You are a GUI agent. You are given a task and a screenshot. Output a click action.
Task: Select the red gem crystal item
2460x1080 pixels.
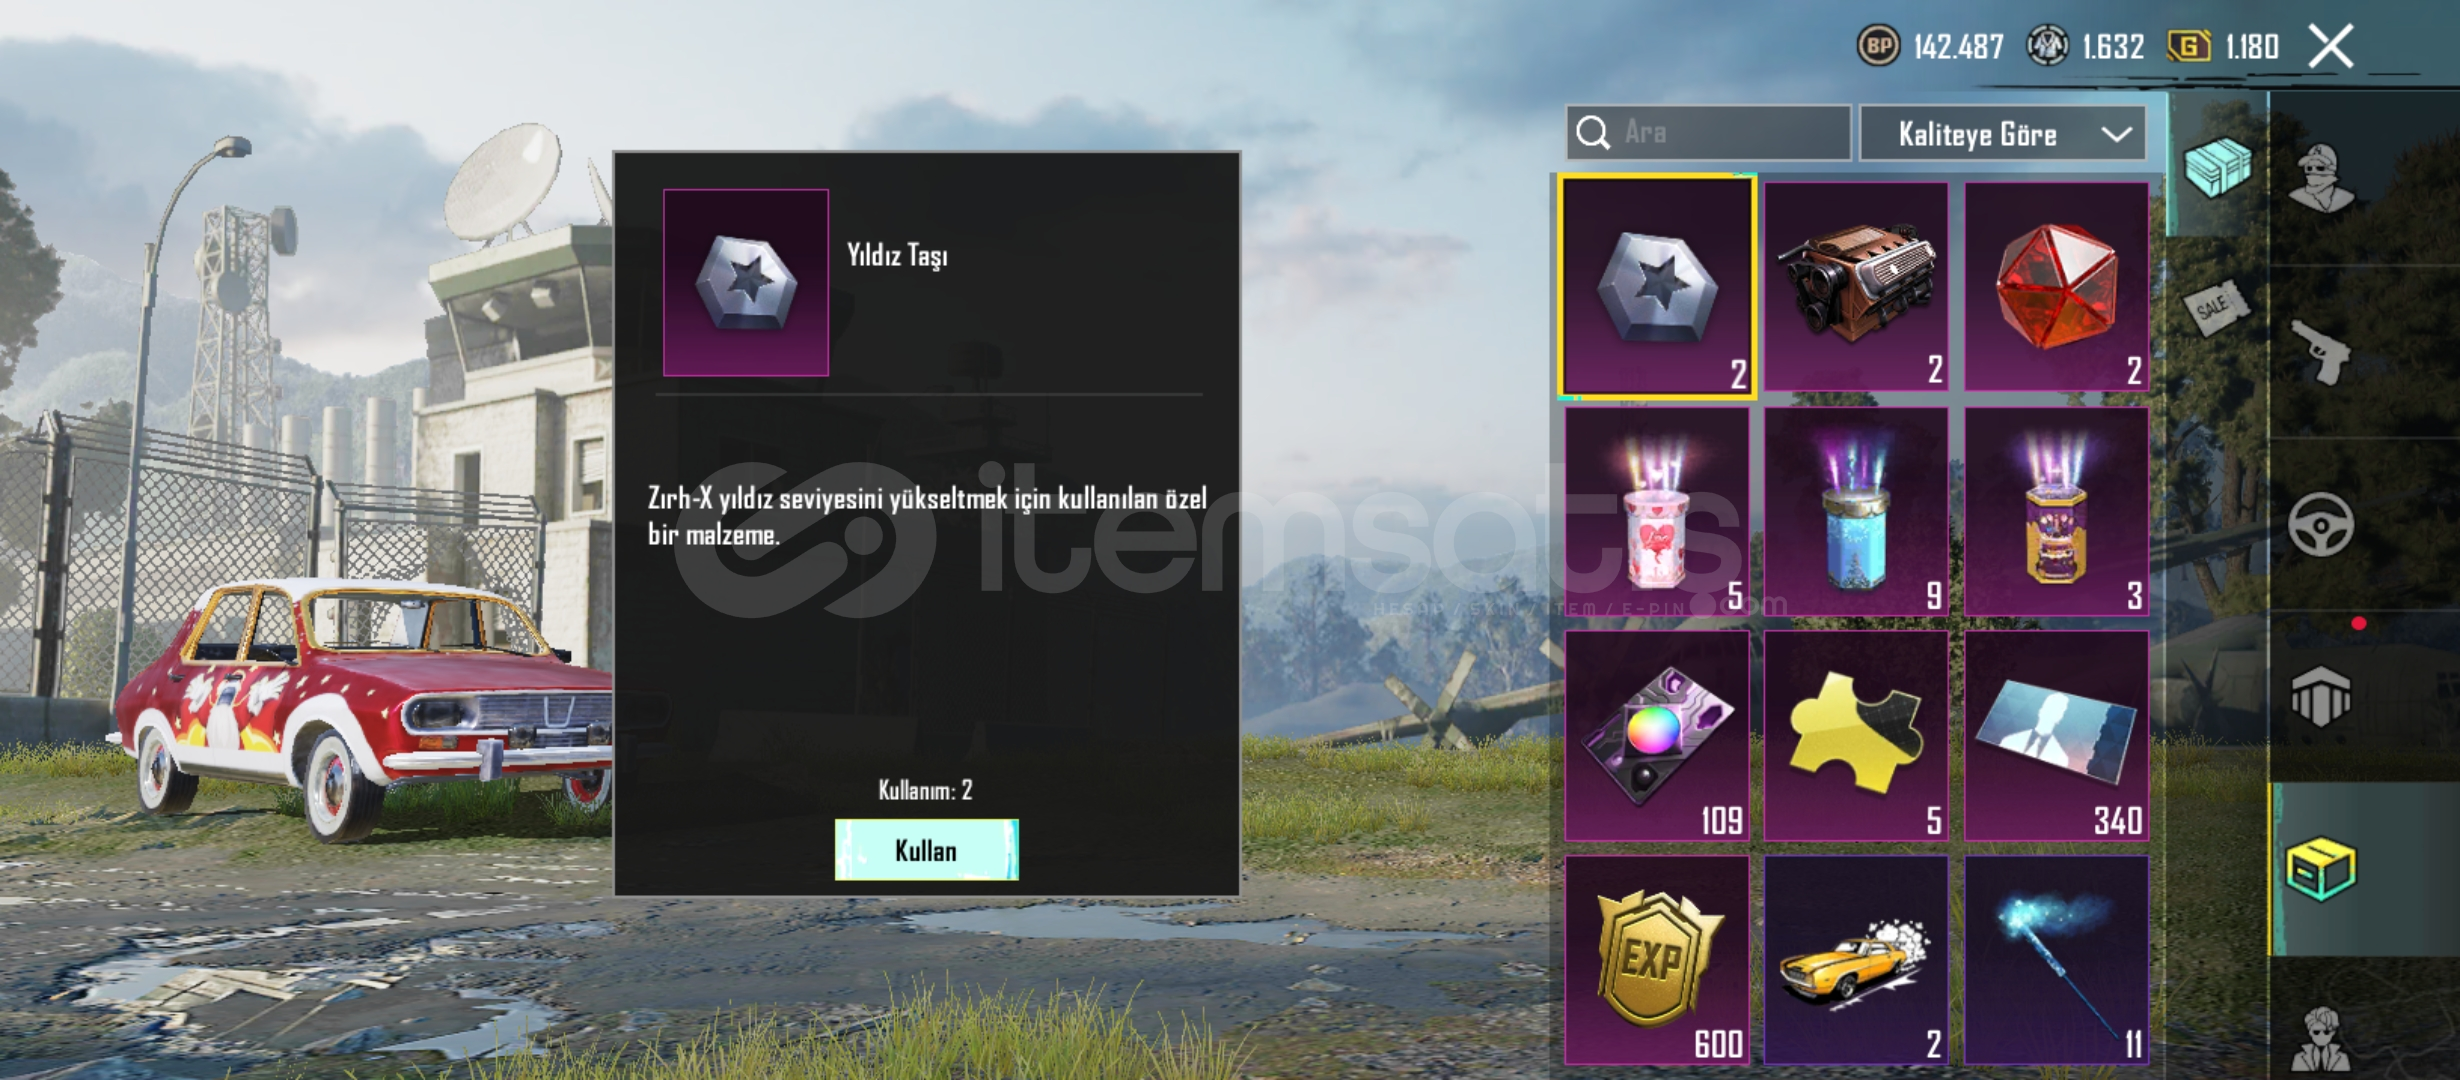pyautogui.click(x=2056, y=286)
